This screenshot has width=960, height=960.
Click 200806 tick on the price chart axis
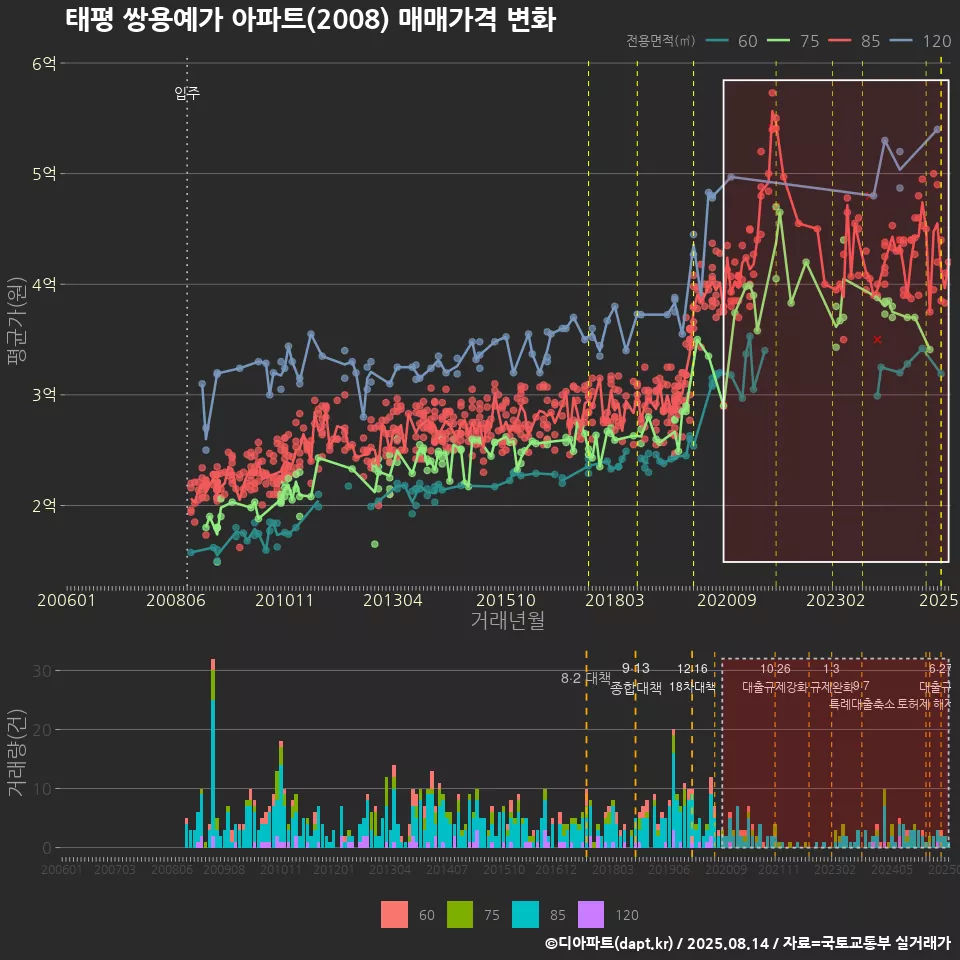[x=176, y=600]
